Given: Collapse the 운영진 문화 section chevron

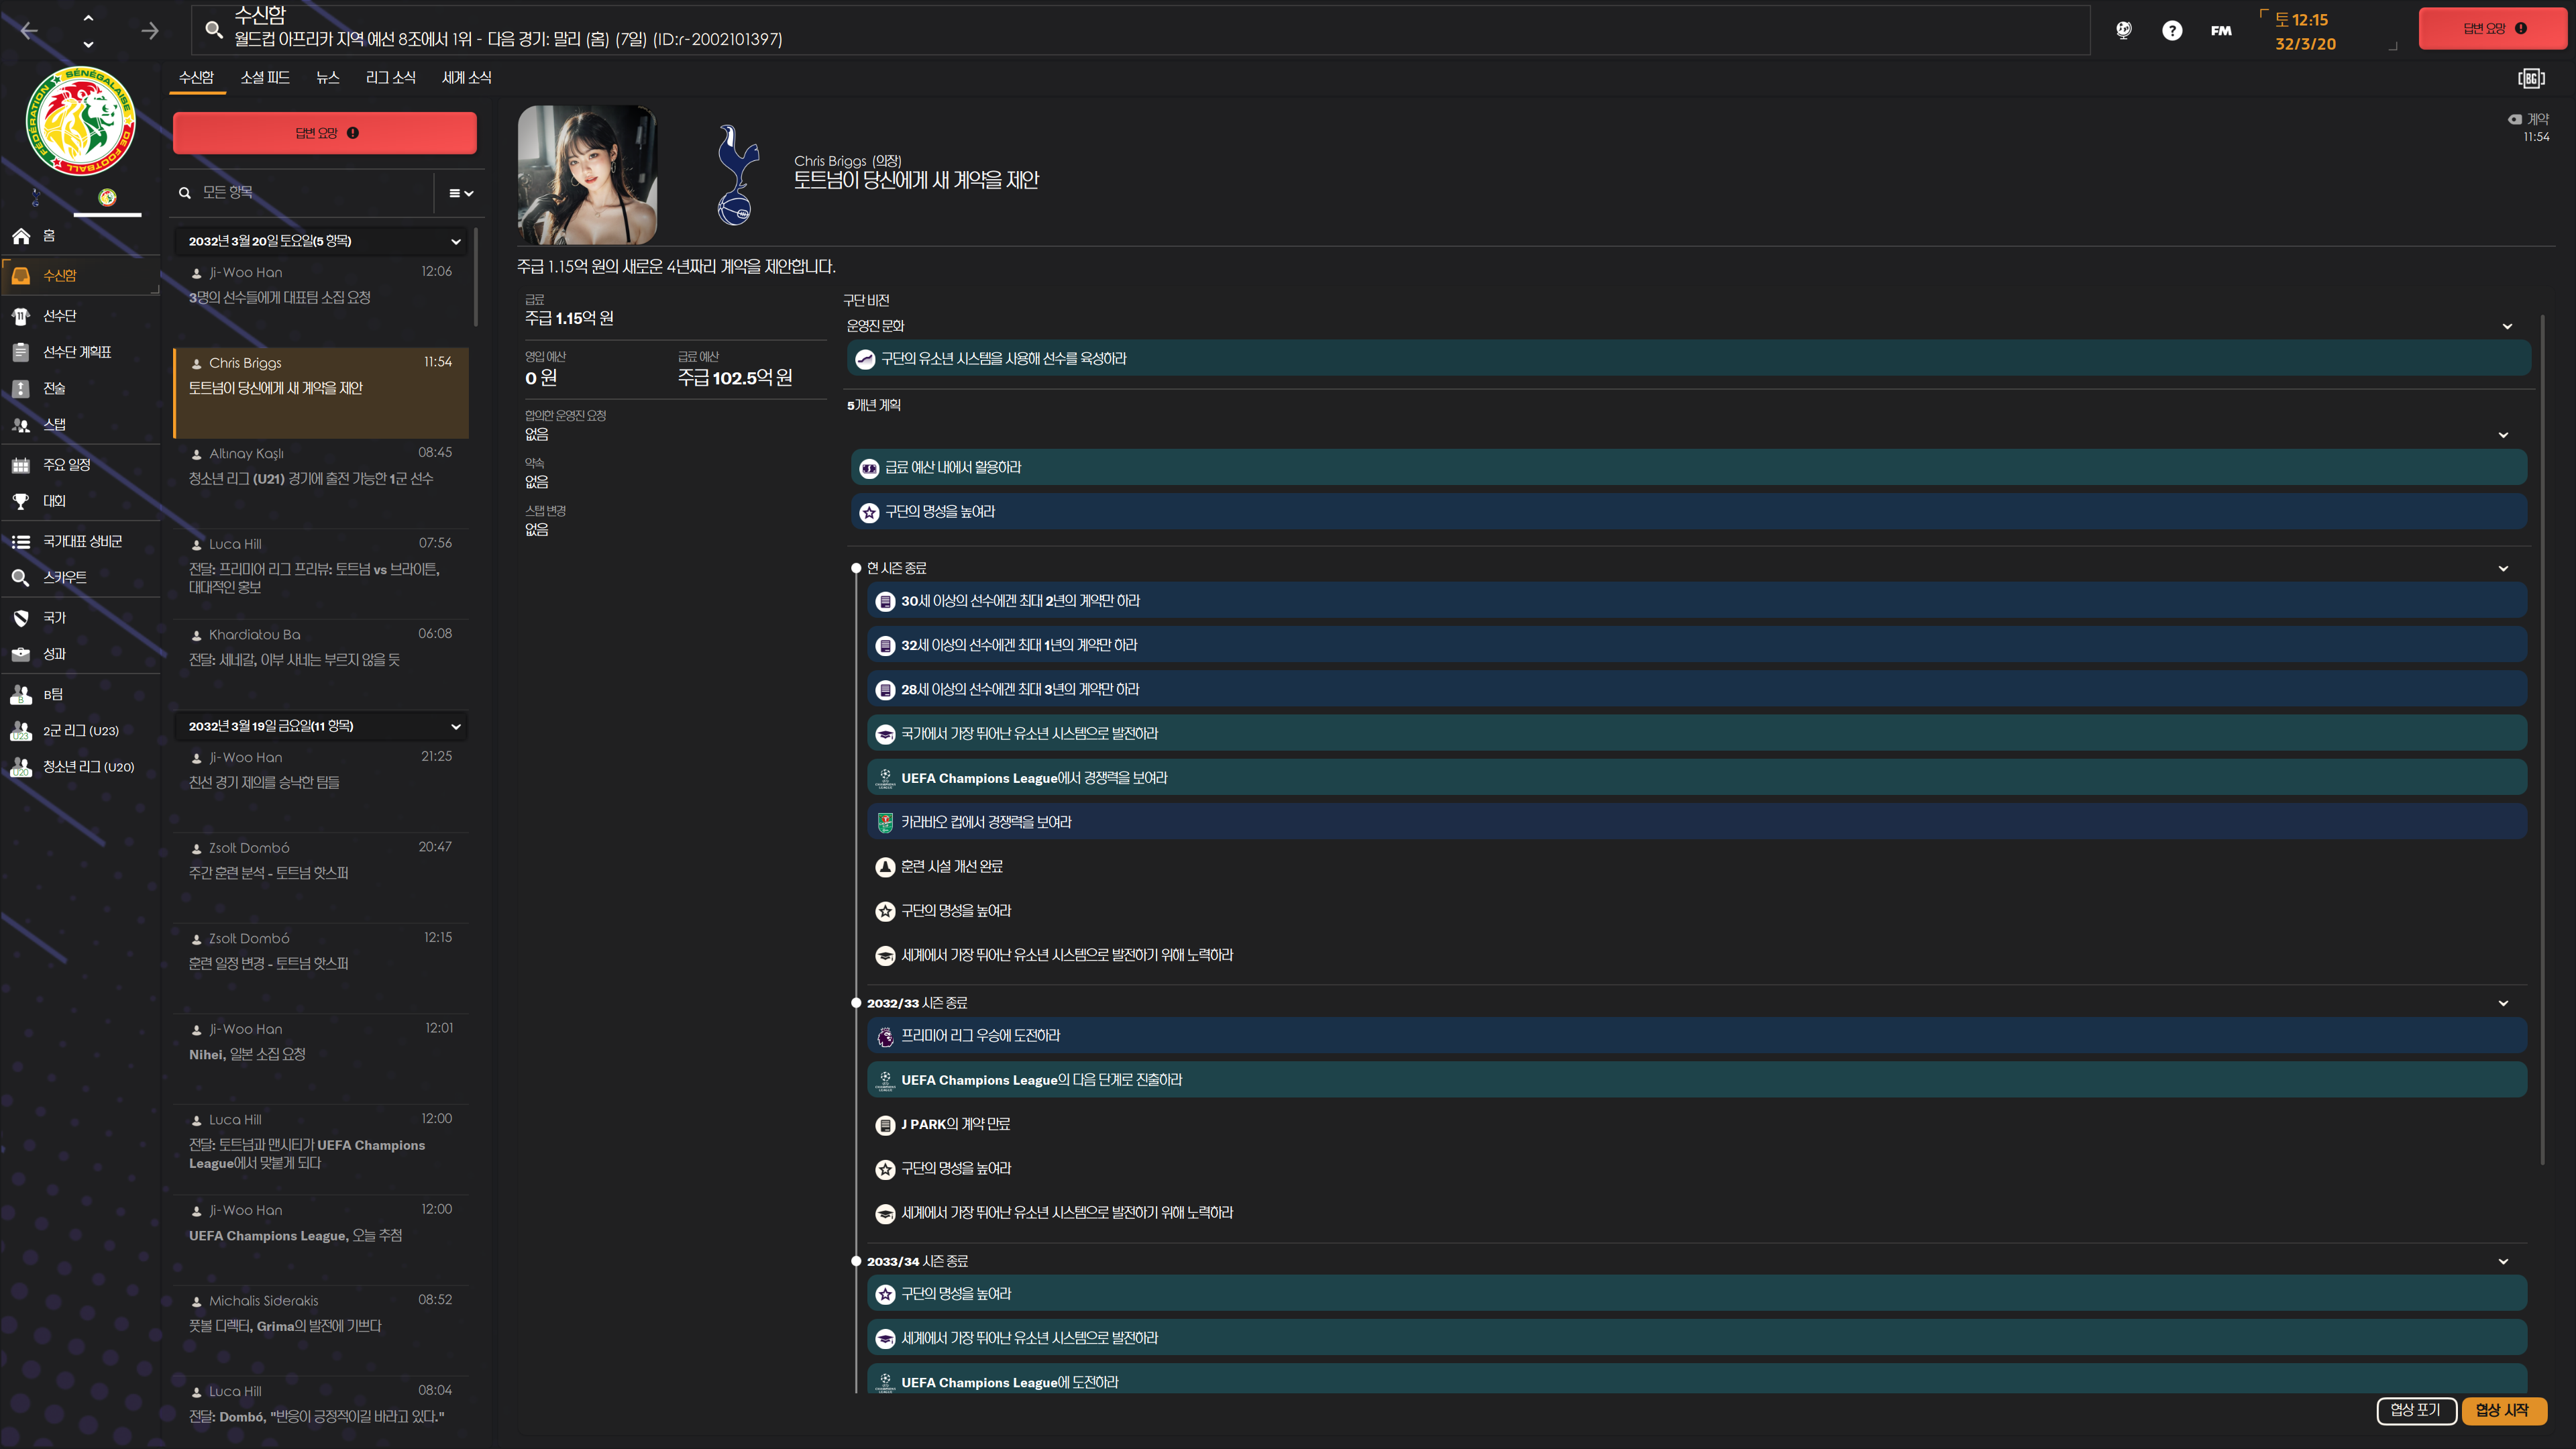Looking at the screenshot, I should [x=2507, y=326].
